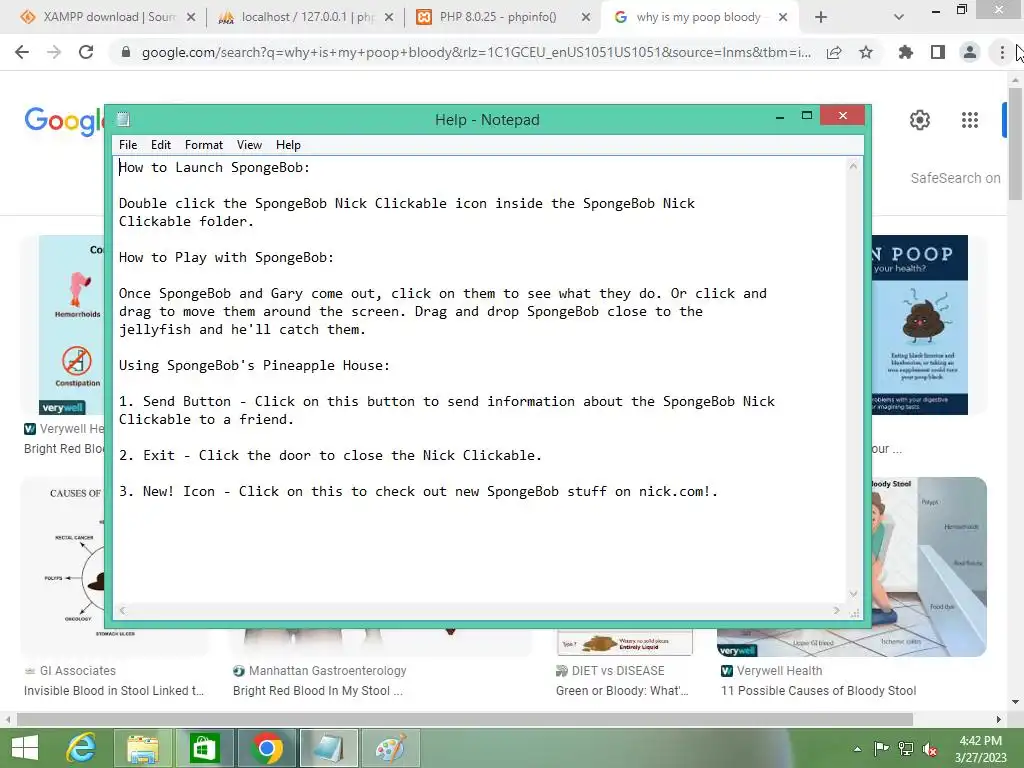This screenshot has height=768, width=1024.
Task: Open '11 Possible Causes of Bloody Stool'
Action: click(x=818, y=691)
